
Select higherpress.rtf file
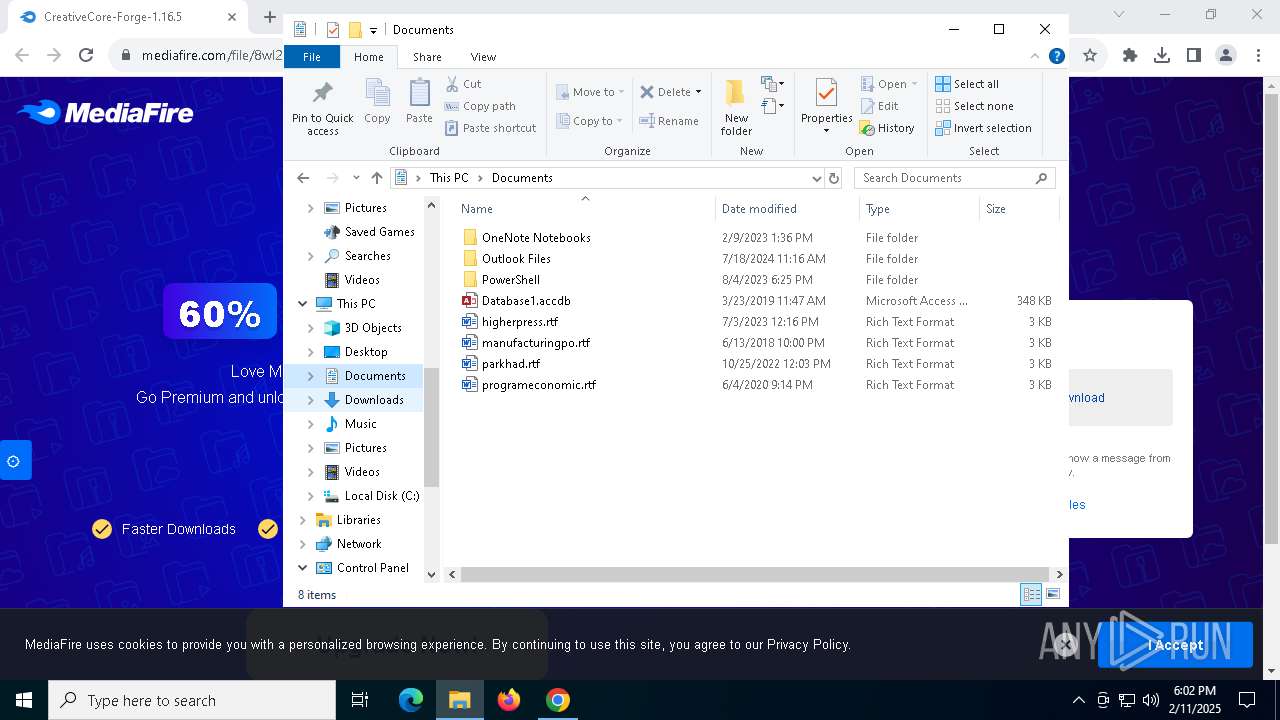click(520, 322)
